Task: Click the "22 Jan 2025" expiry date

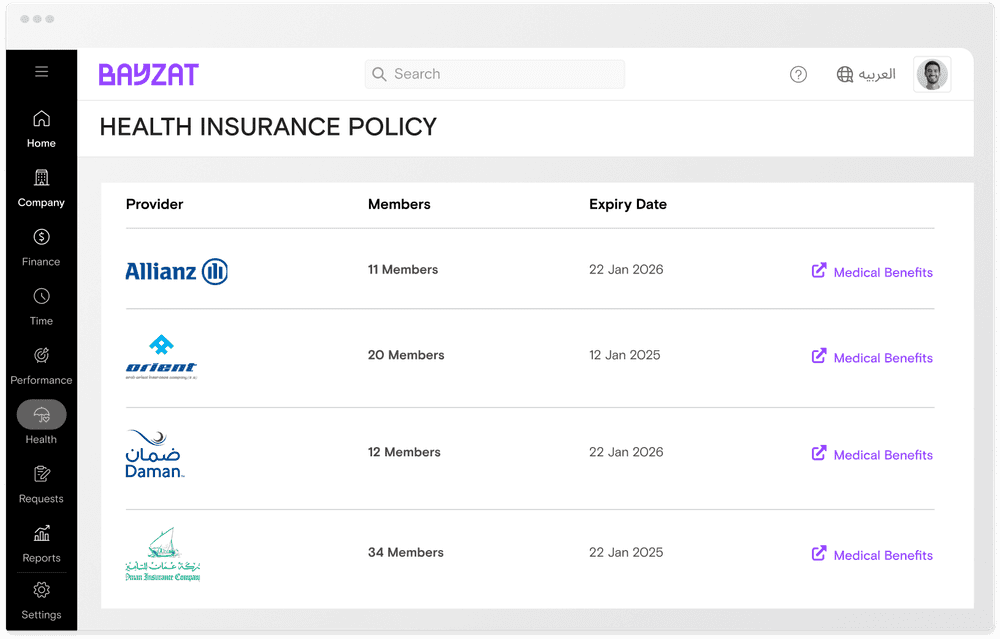Action: 626,553
